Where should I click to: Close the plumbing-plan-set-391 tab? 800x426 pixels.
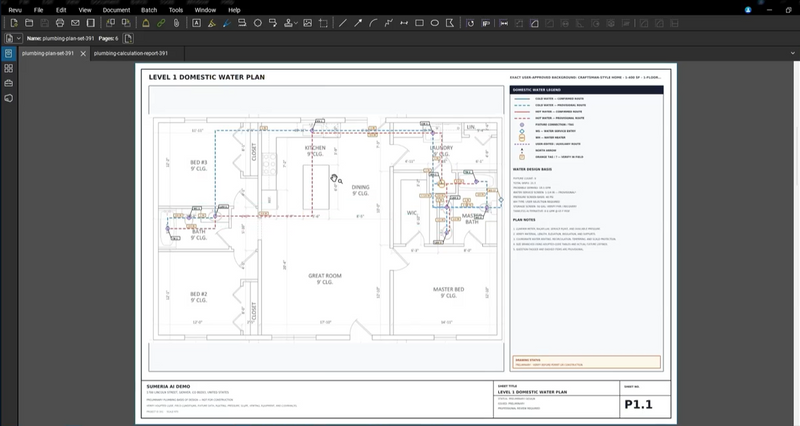coord(83,53)
